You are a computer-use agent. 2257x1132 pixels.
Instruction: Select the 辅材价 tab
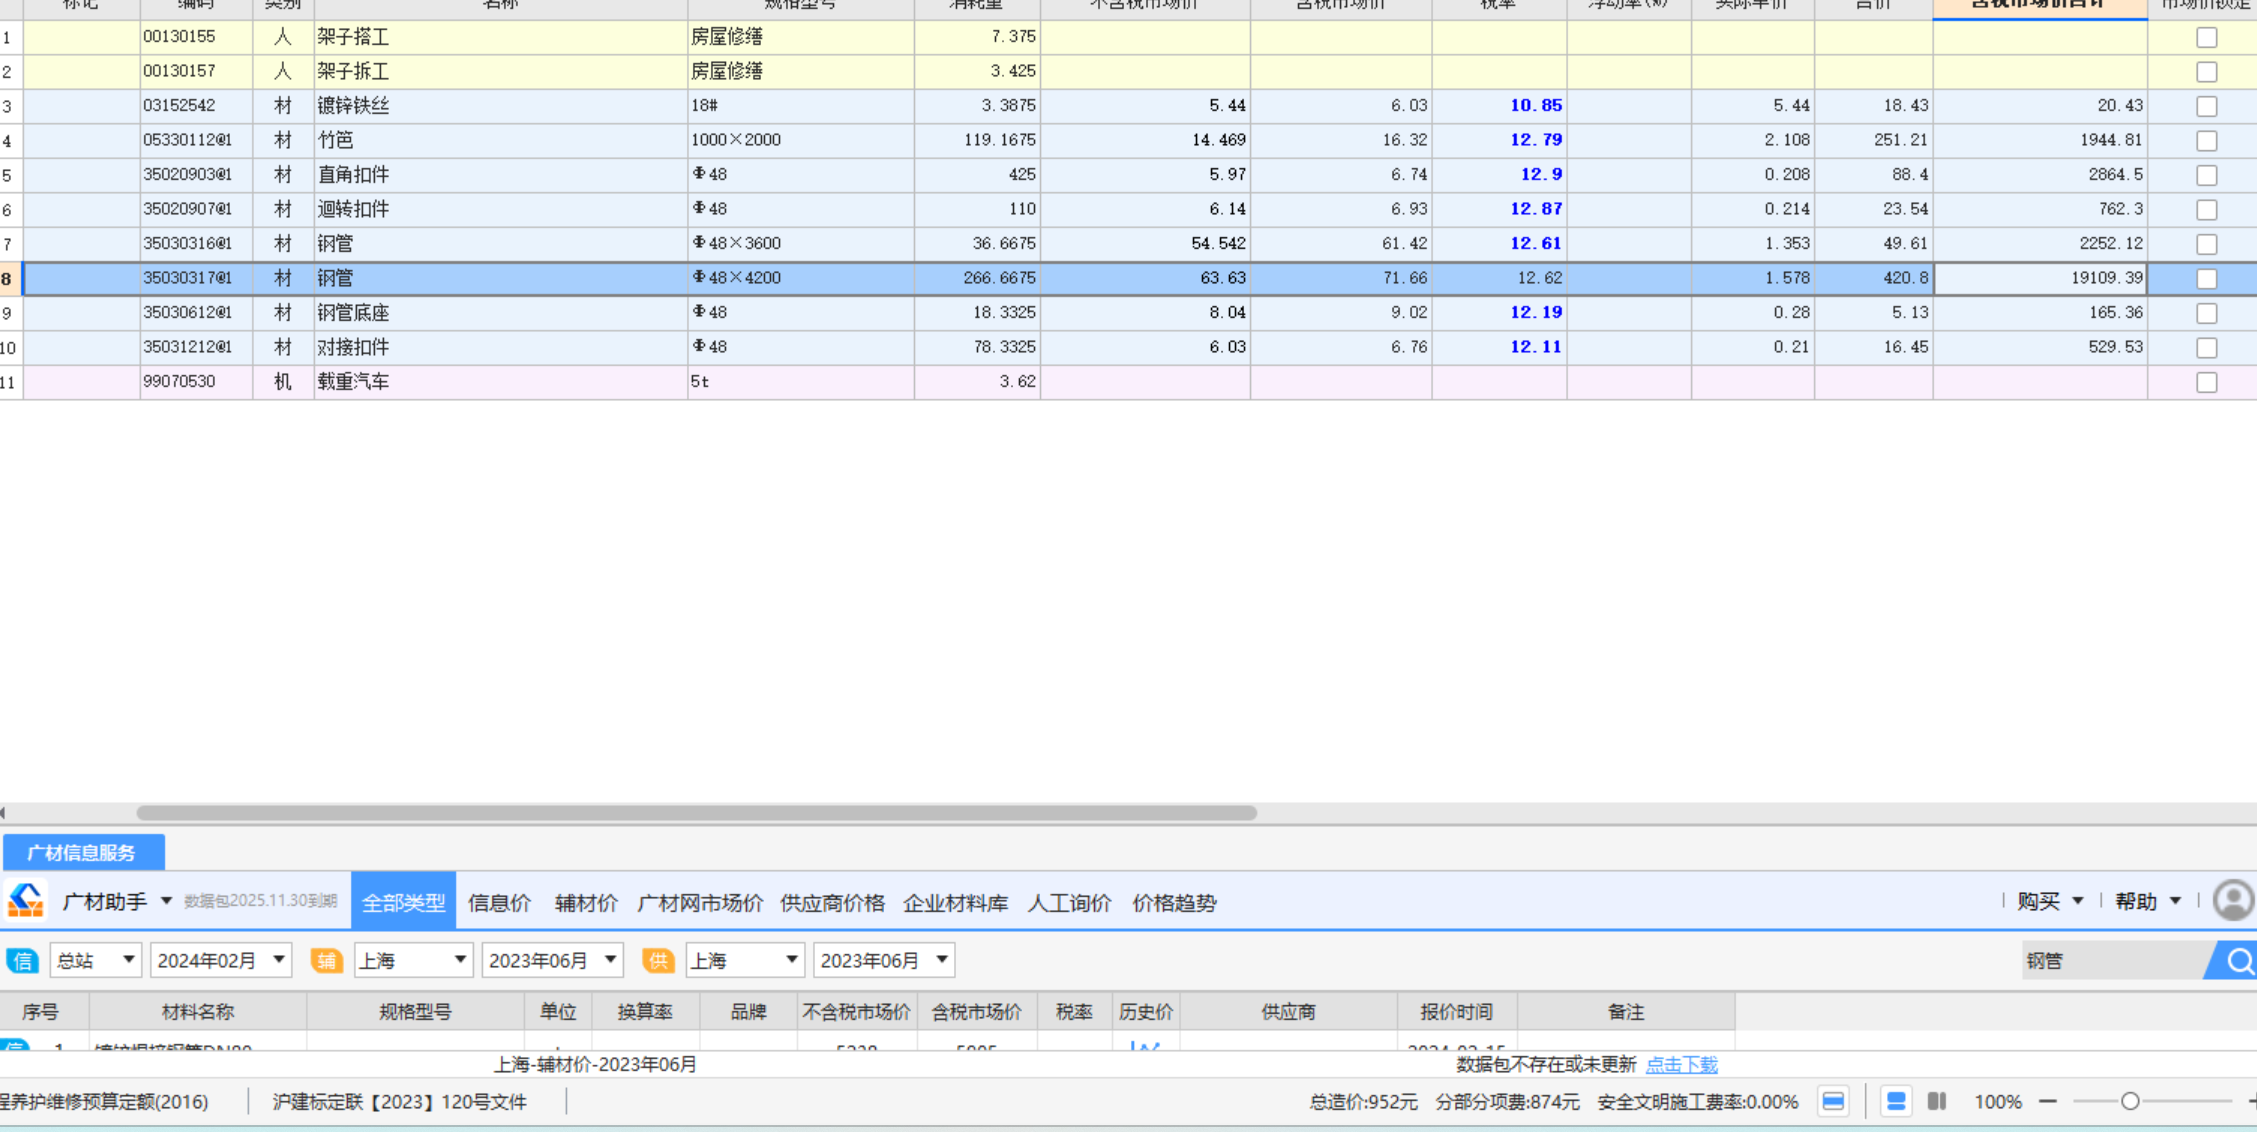point(586,903)
